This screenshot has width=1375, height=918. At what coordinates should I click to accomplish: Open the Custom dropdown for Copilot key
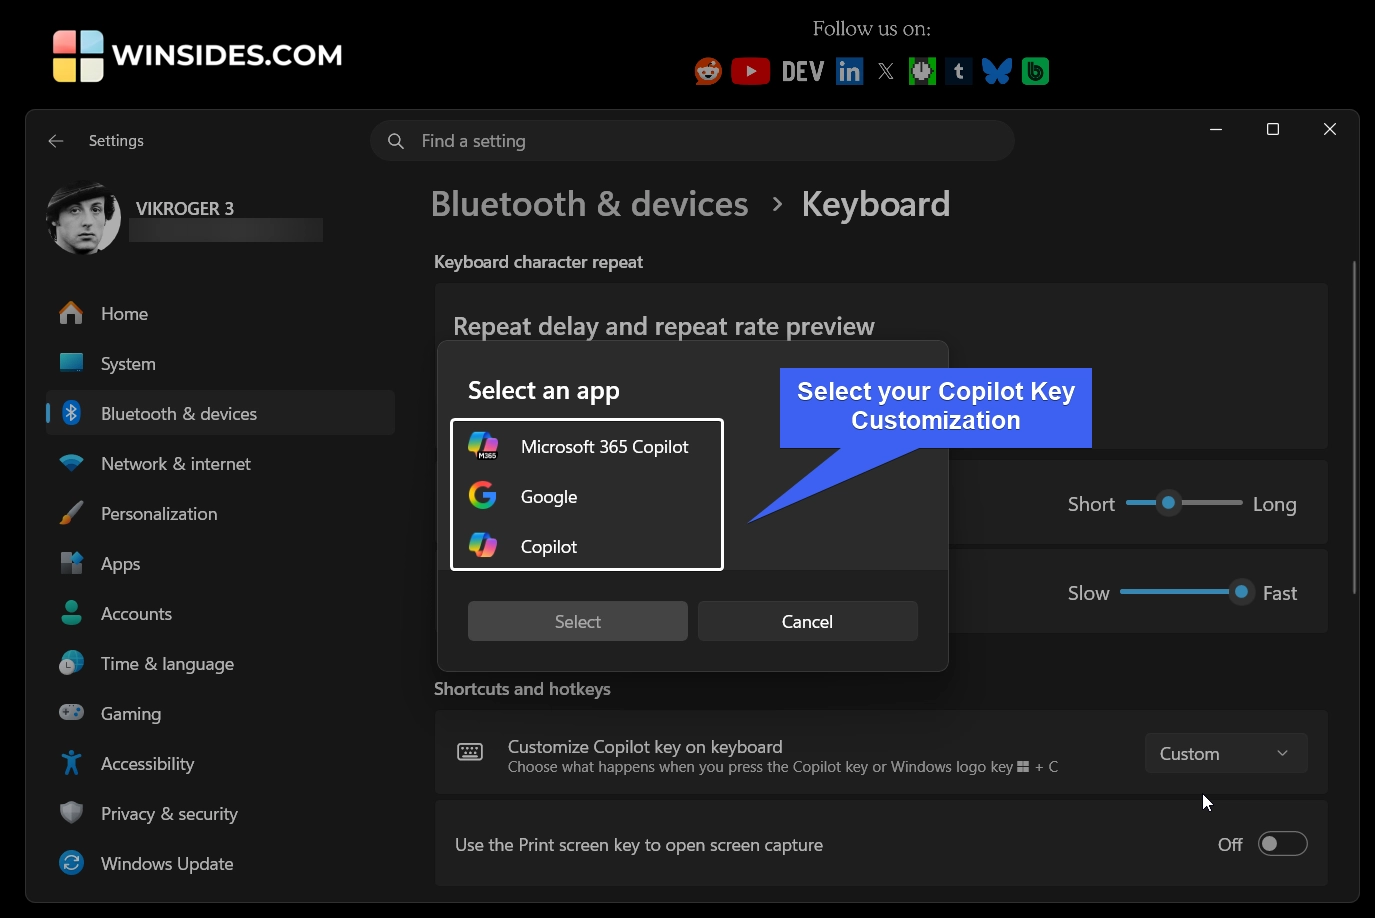[x=1225, y=752]
